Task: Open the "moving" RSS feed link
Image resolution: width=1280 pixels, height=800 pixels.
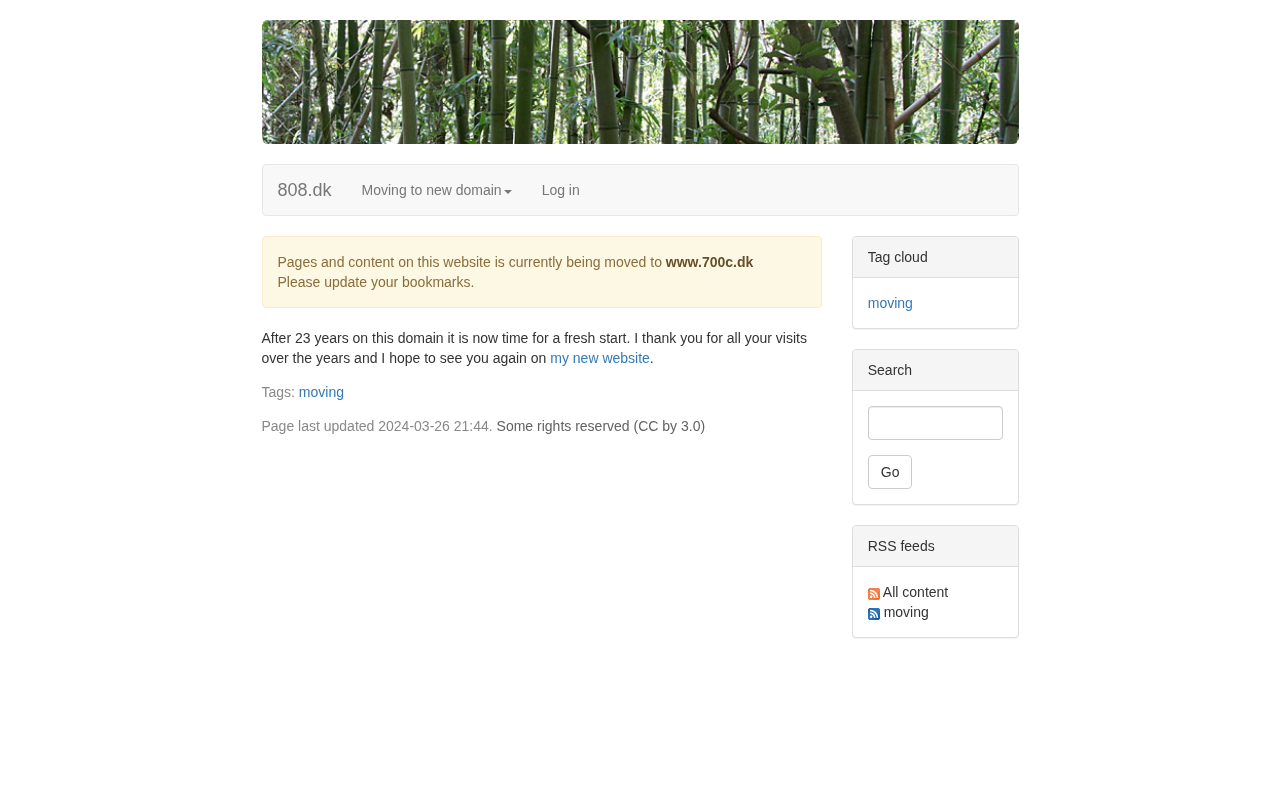Action: [x=906, y=612]
